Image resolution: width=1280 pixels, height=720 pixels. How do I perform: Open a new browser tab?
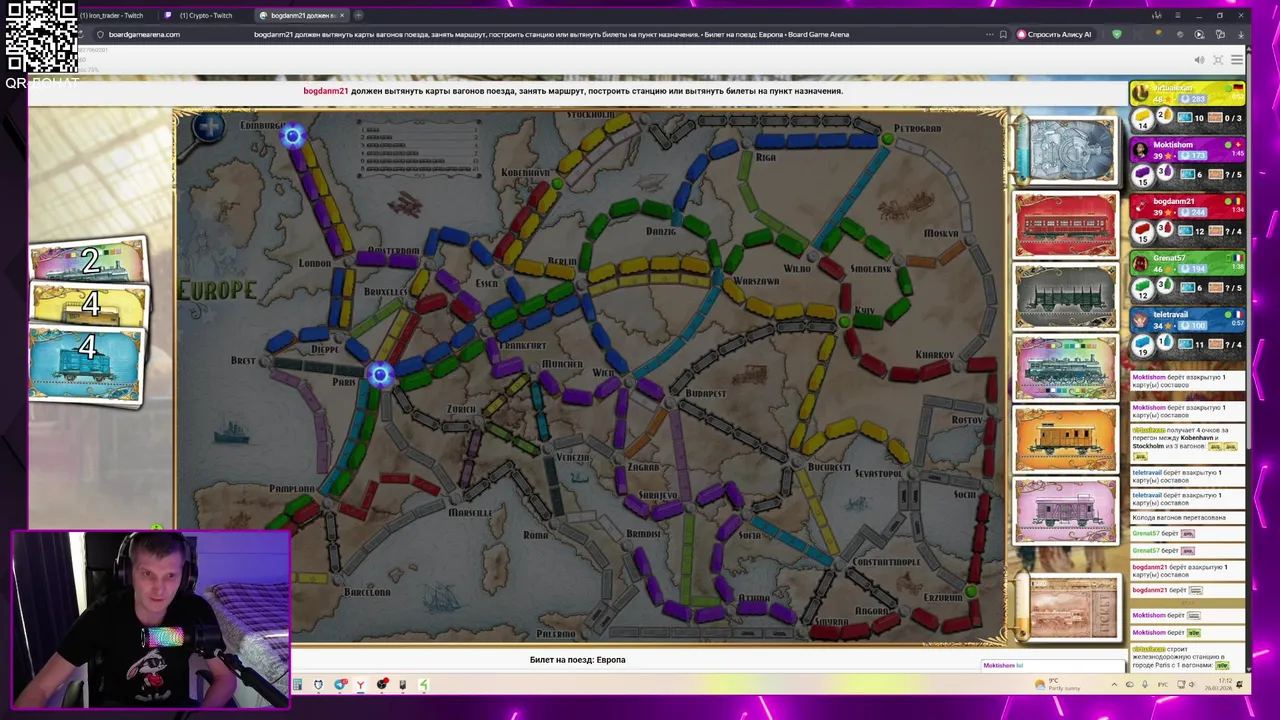pyautogui.click(x=359, y=15)
